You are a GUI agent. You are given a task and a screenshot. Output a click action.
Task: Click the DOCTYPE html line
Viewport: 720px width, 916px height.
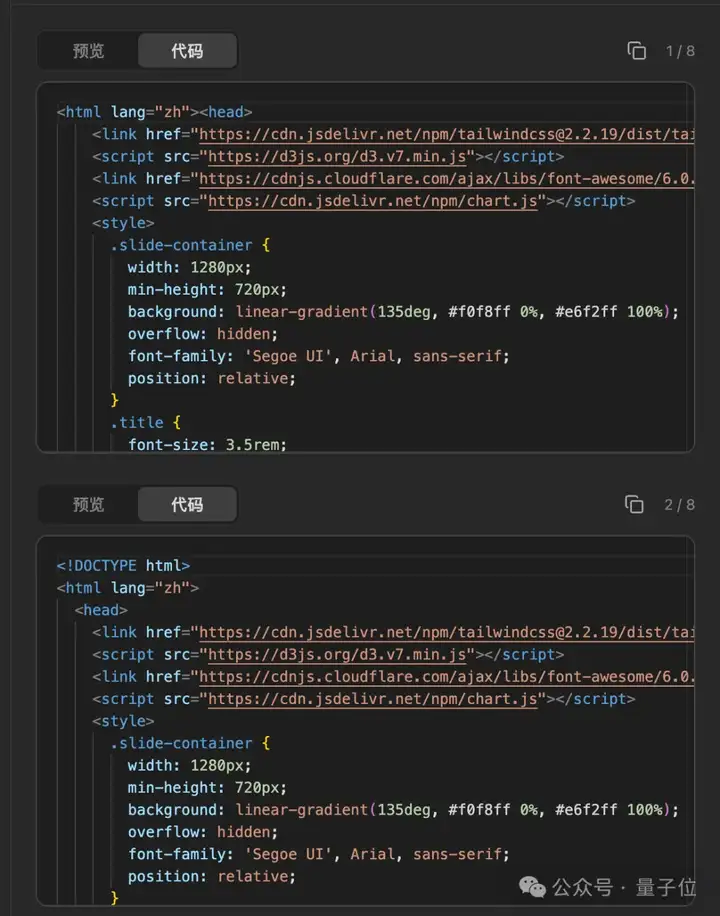[x=123, y=566]
